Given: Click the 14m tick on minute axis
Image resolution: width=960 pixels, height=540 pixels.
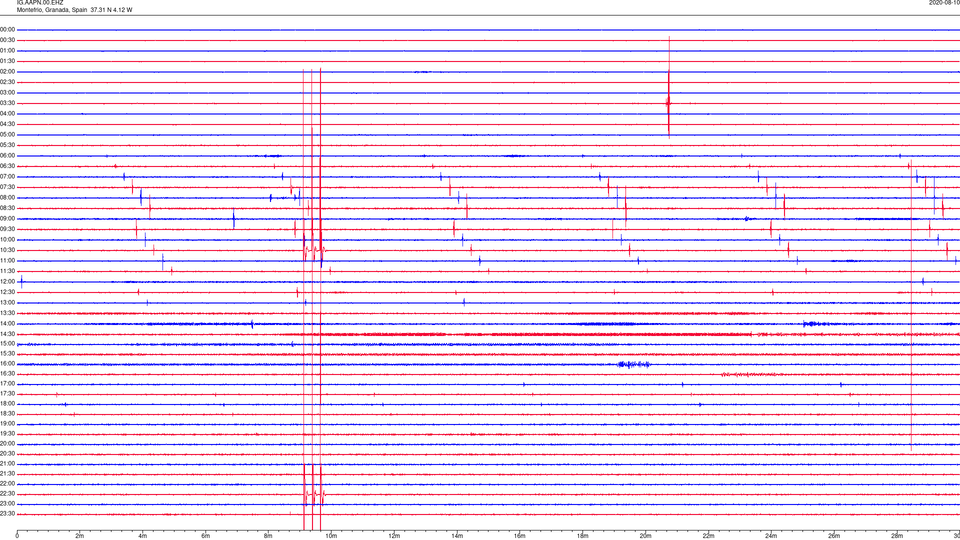Looking at the screenshot, I should [457, 536].
